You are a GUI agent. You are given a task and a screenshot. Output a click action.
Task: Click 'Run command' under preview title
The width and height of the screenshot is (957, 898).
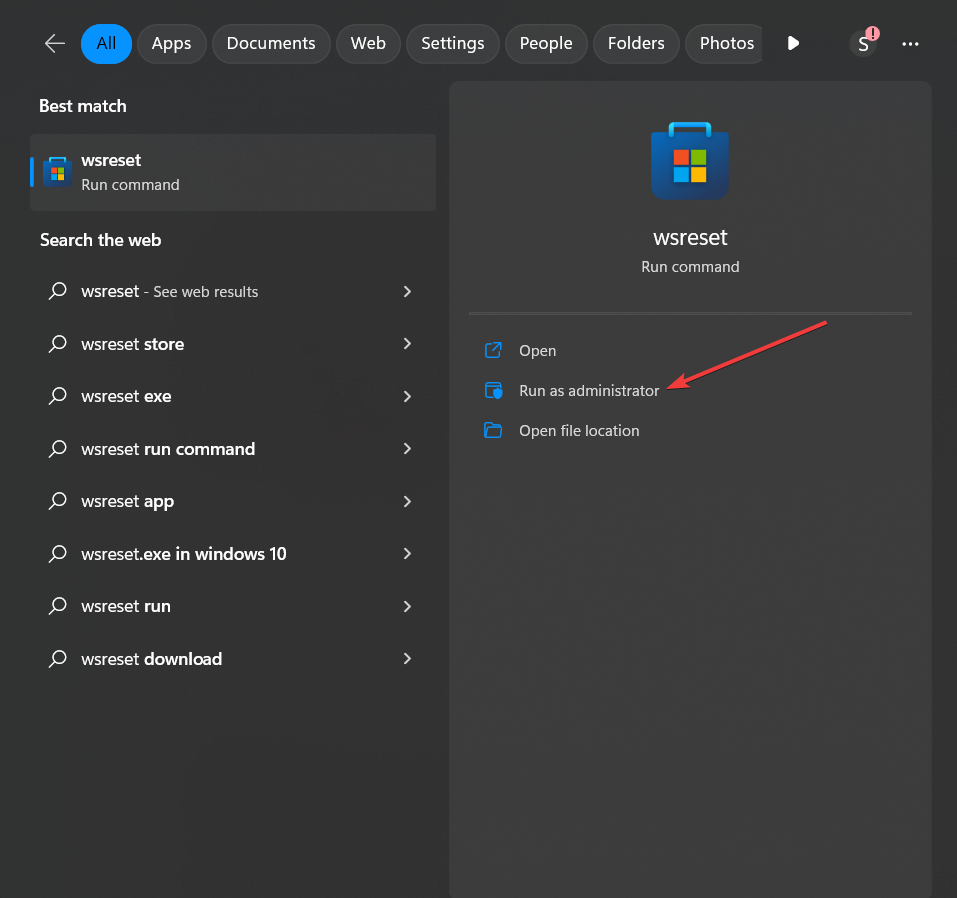(x=690, y=267)
